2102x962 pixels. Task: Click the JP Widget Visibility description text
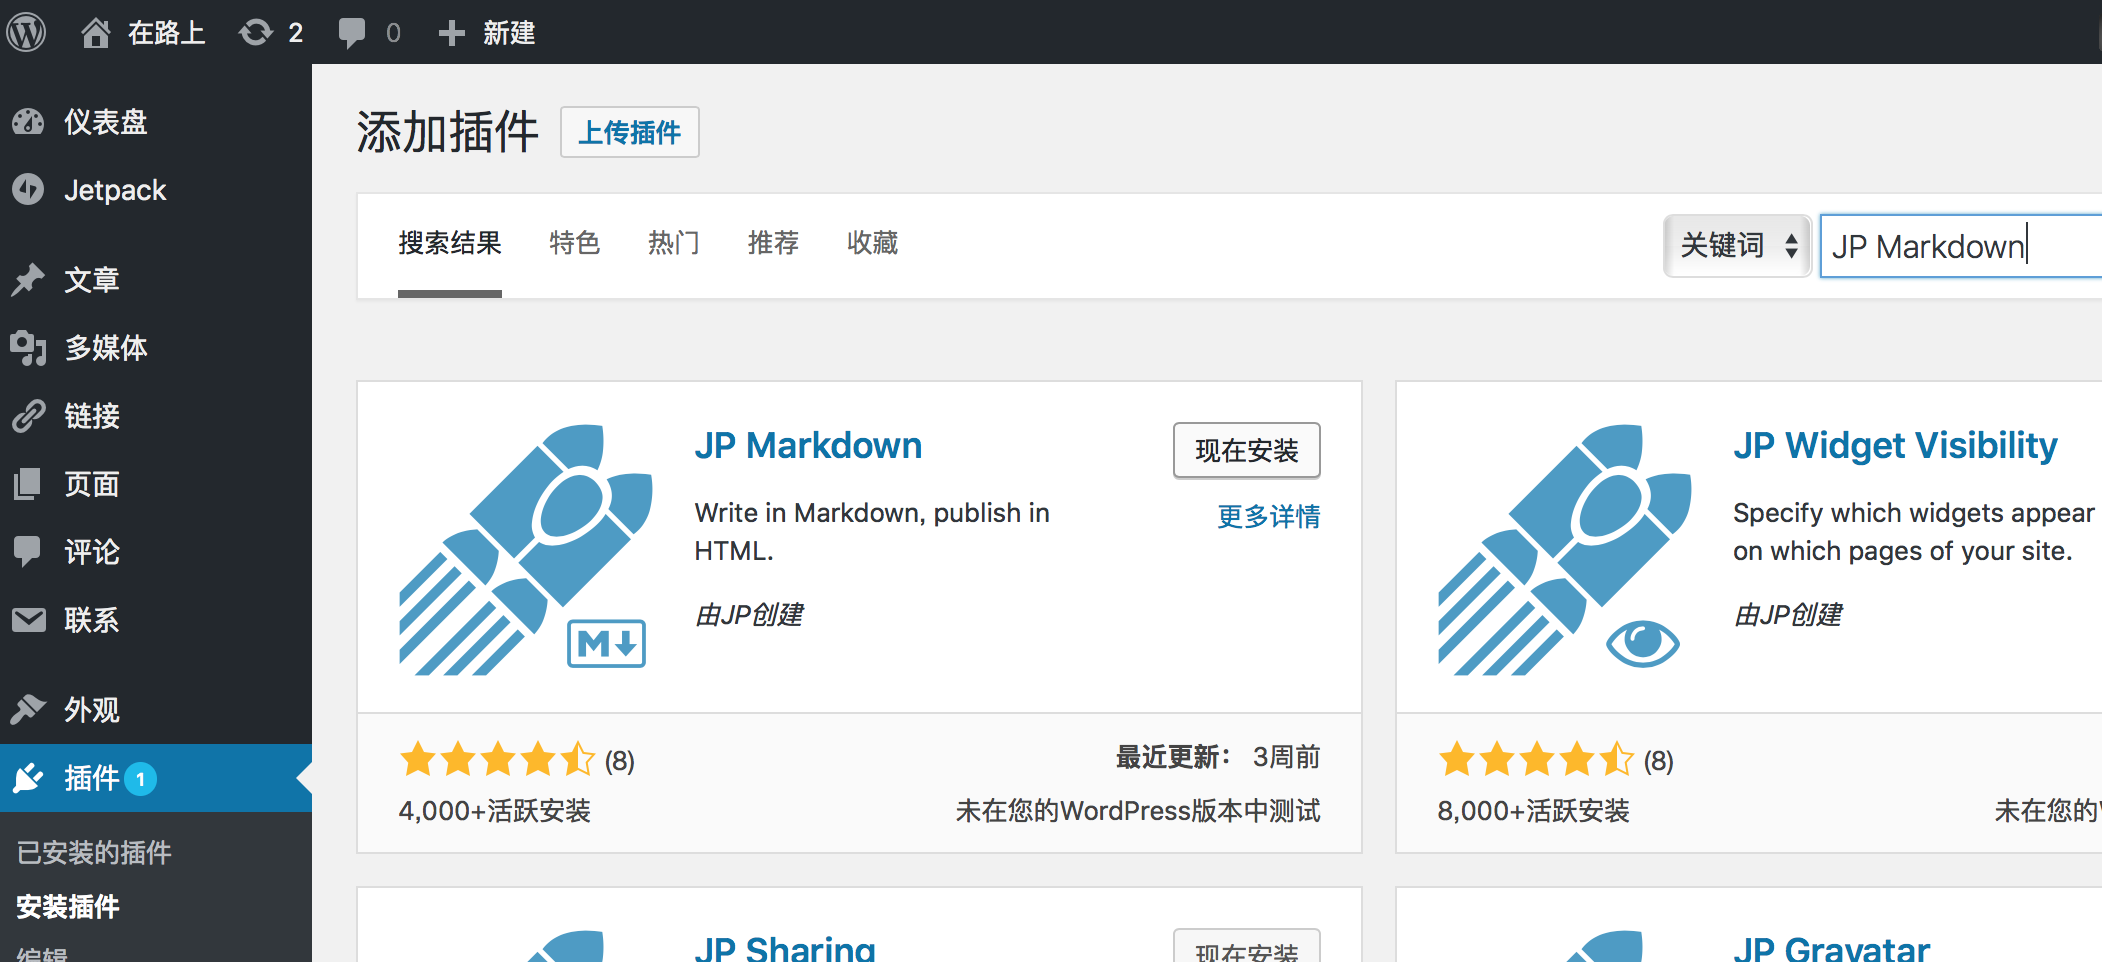point(1914,532)
